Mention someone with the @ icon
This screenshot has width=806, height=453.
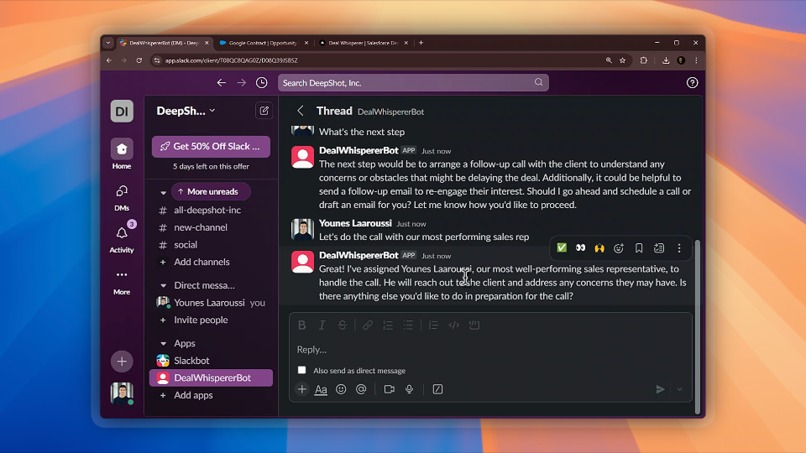361,389
